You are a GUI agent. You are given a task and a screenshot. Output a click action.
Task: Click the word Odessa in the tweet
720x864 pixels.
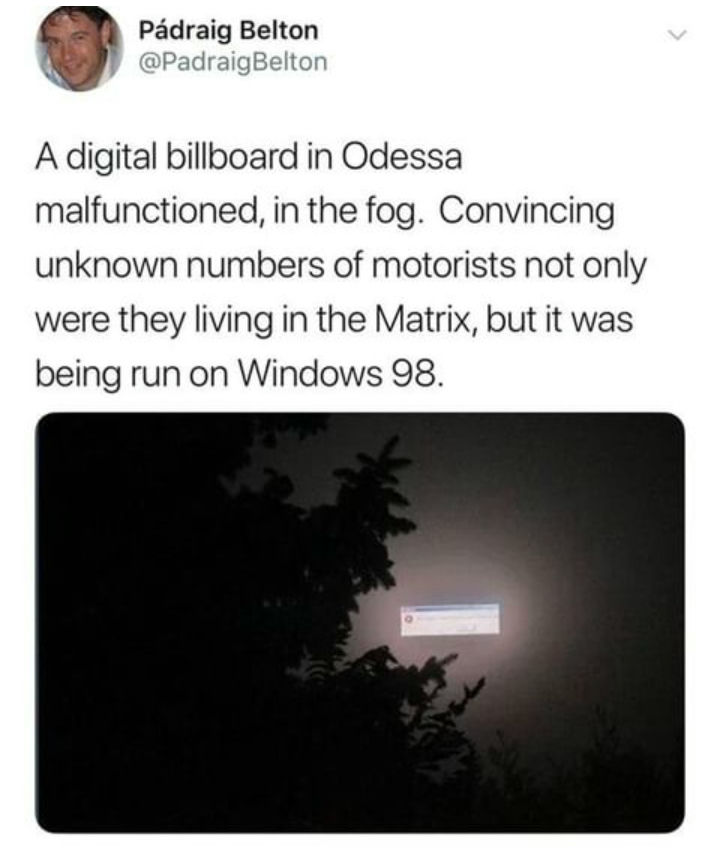[402, 157]
